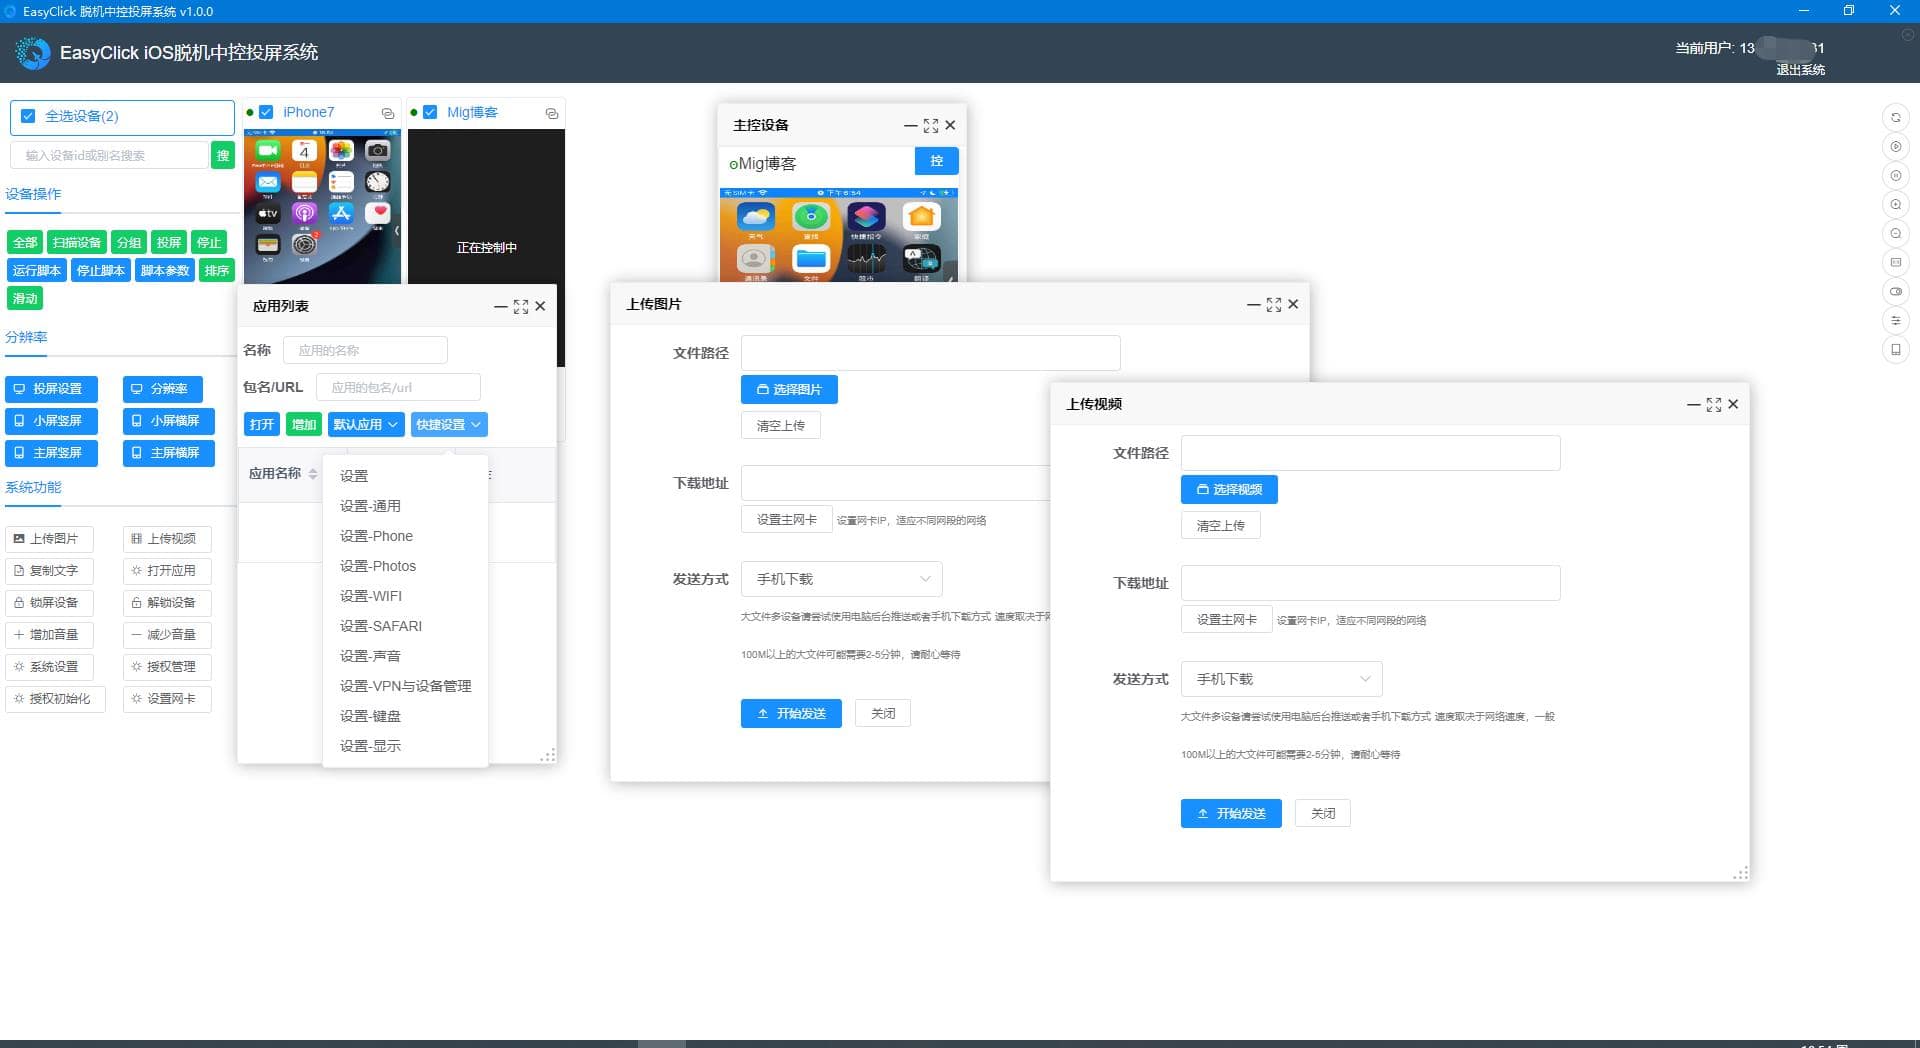This screenshot has height=1048, width=1920.
Task: Minimize the 应用列表 panel
Action: coord(501,307)
